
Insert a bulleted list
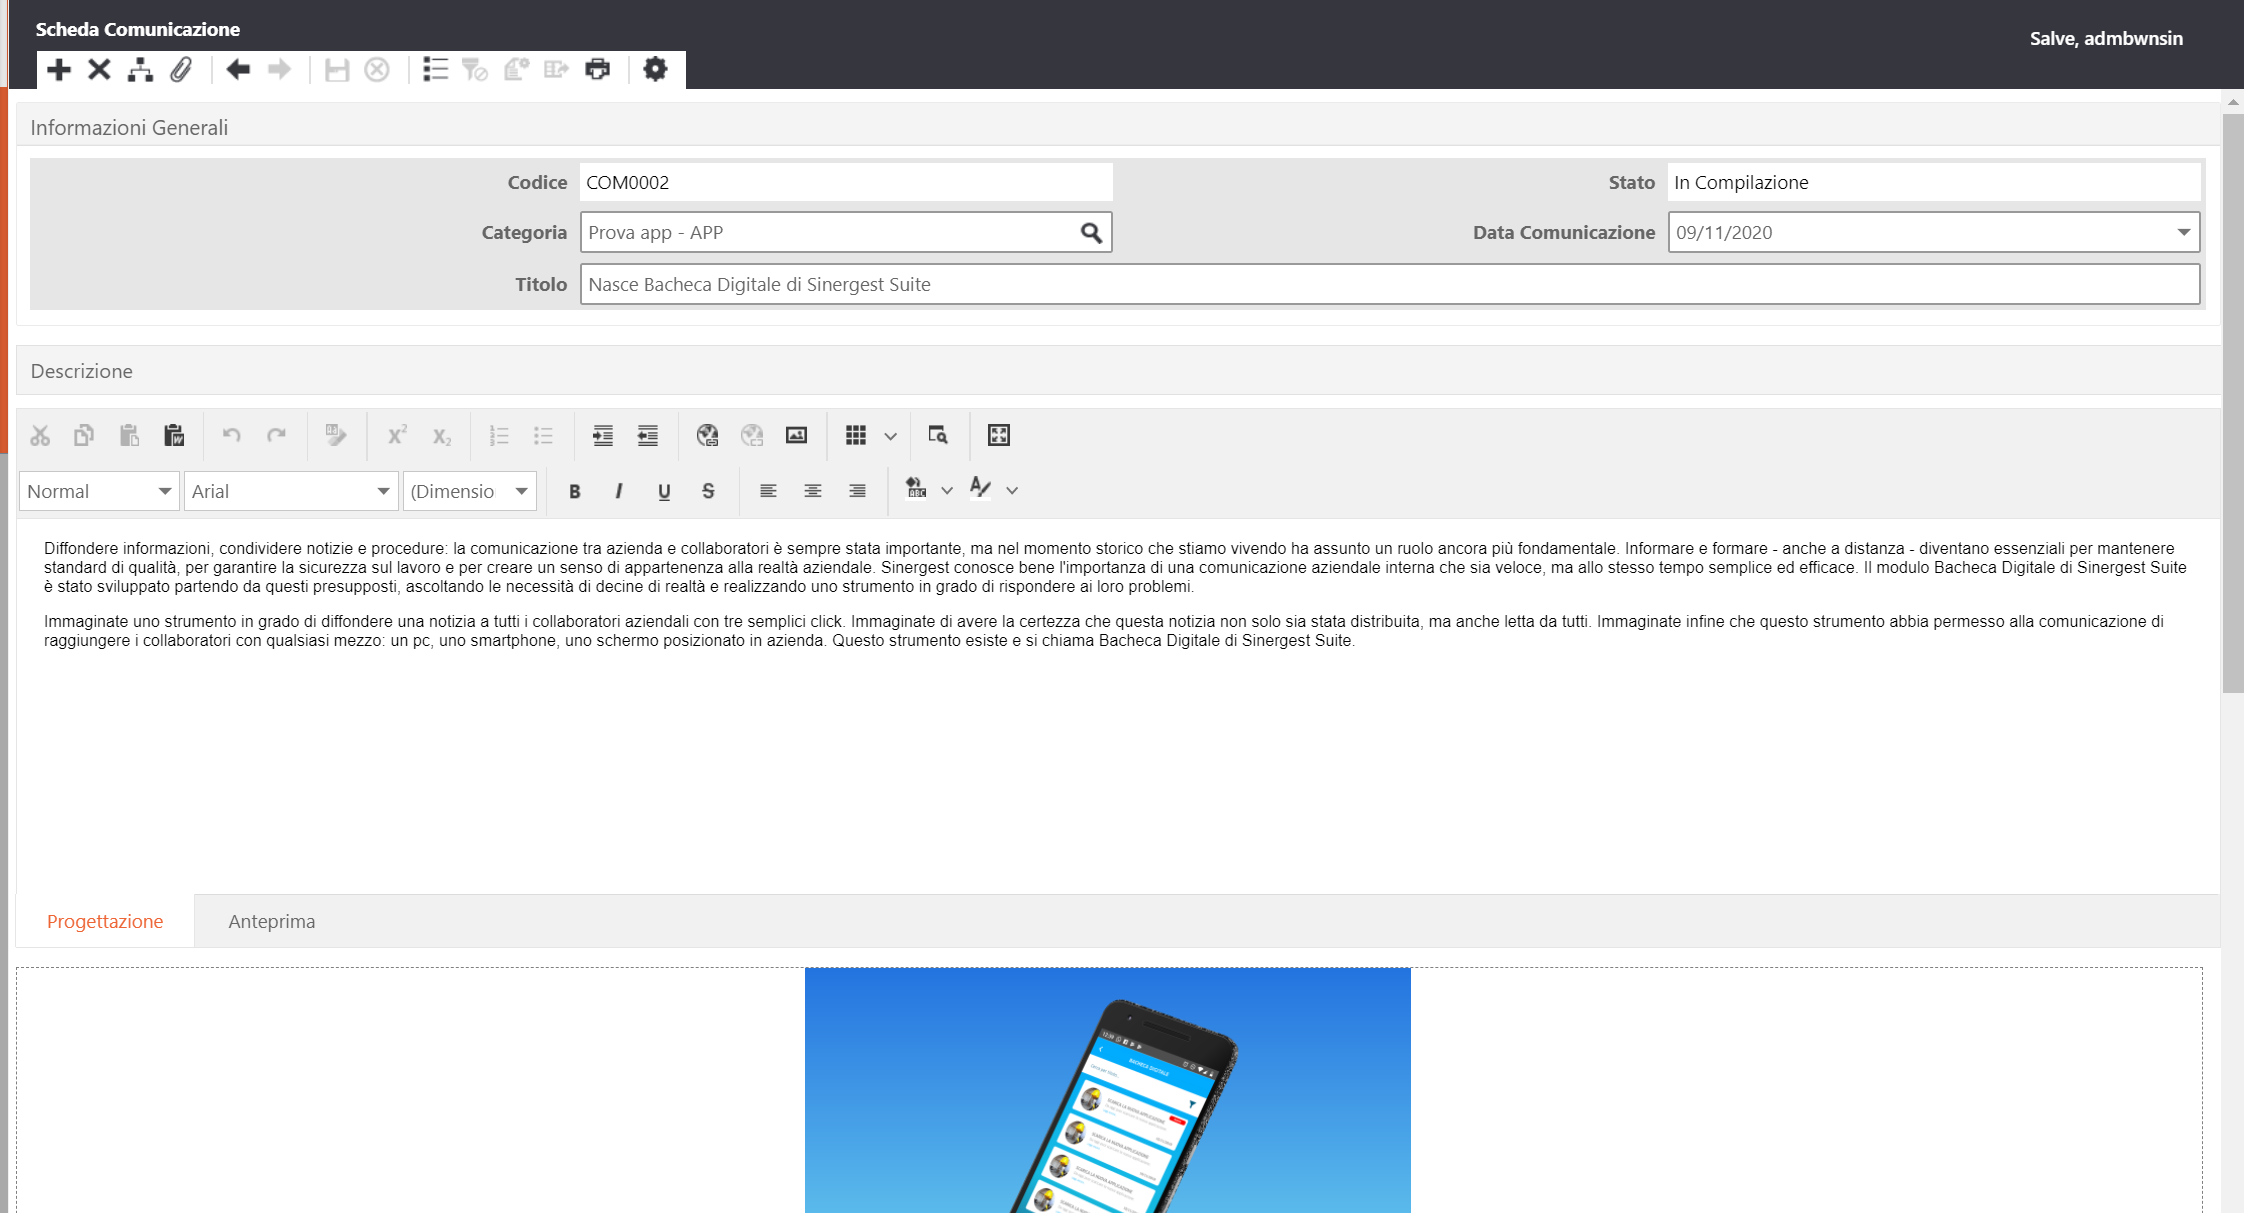coord(543,435)
